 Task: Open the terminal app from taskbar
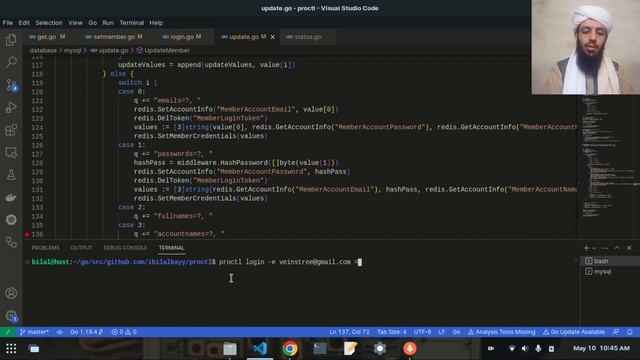pyautogui.click(x=320, y=349)
